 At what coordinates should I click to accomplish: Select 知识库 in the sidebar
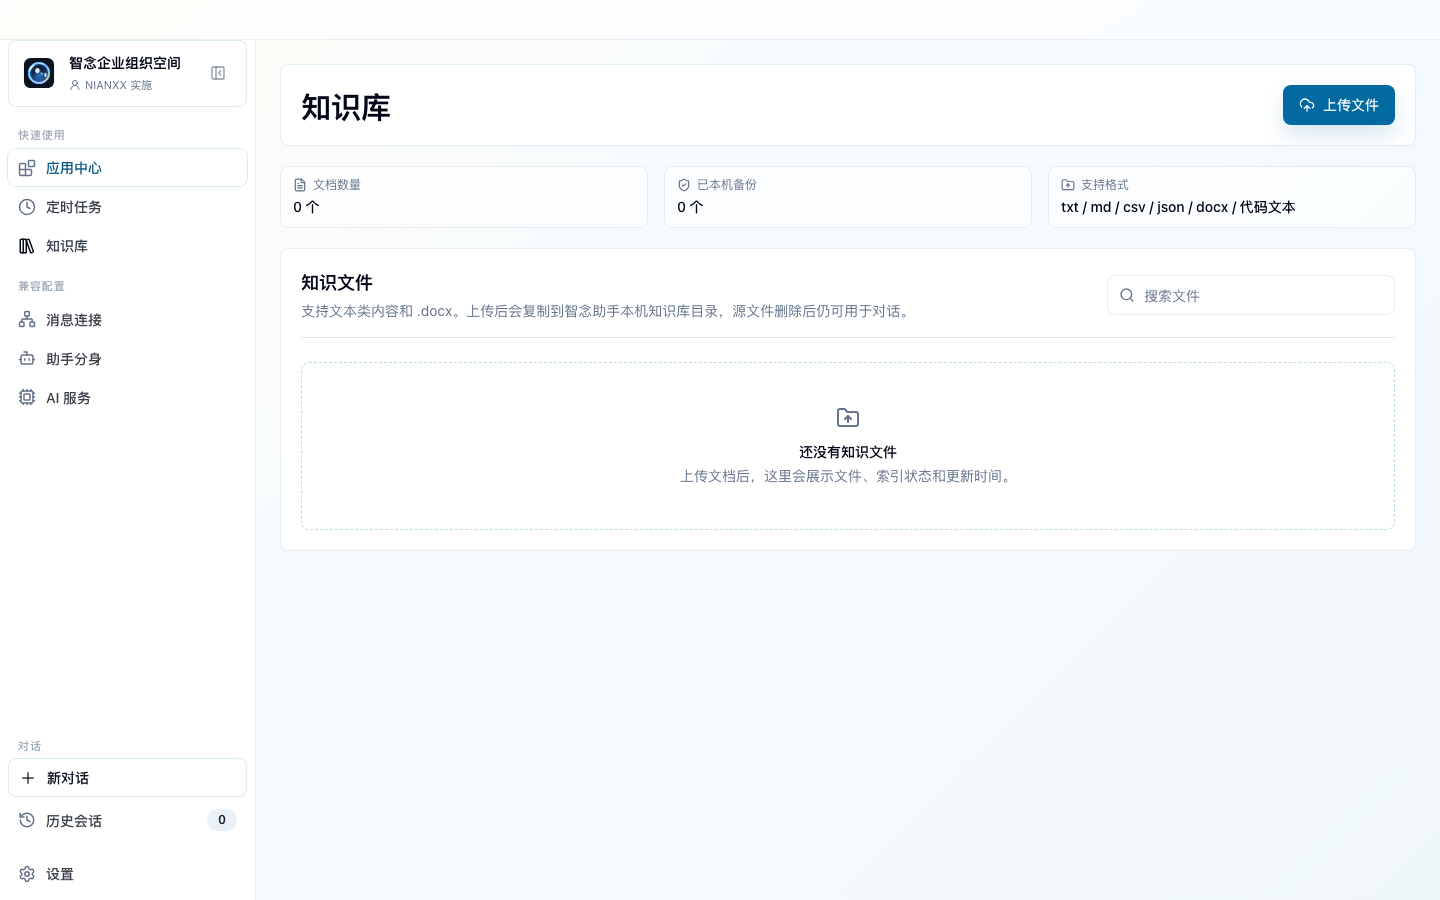(127, 246)
